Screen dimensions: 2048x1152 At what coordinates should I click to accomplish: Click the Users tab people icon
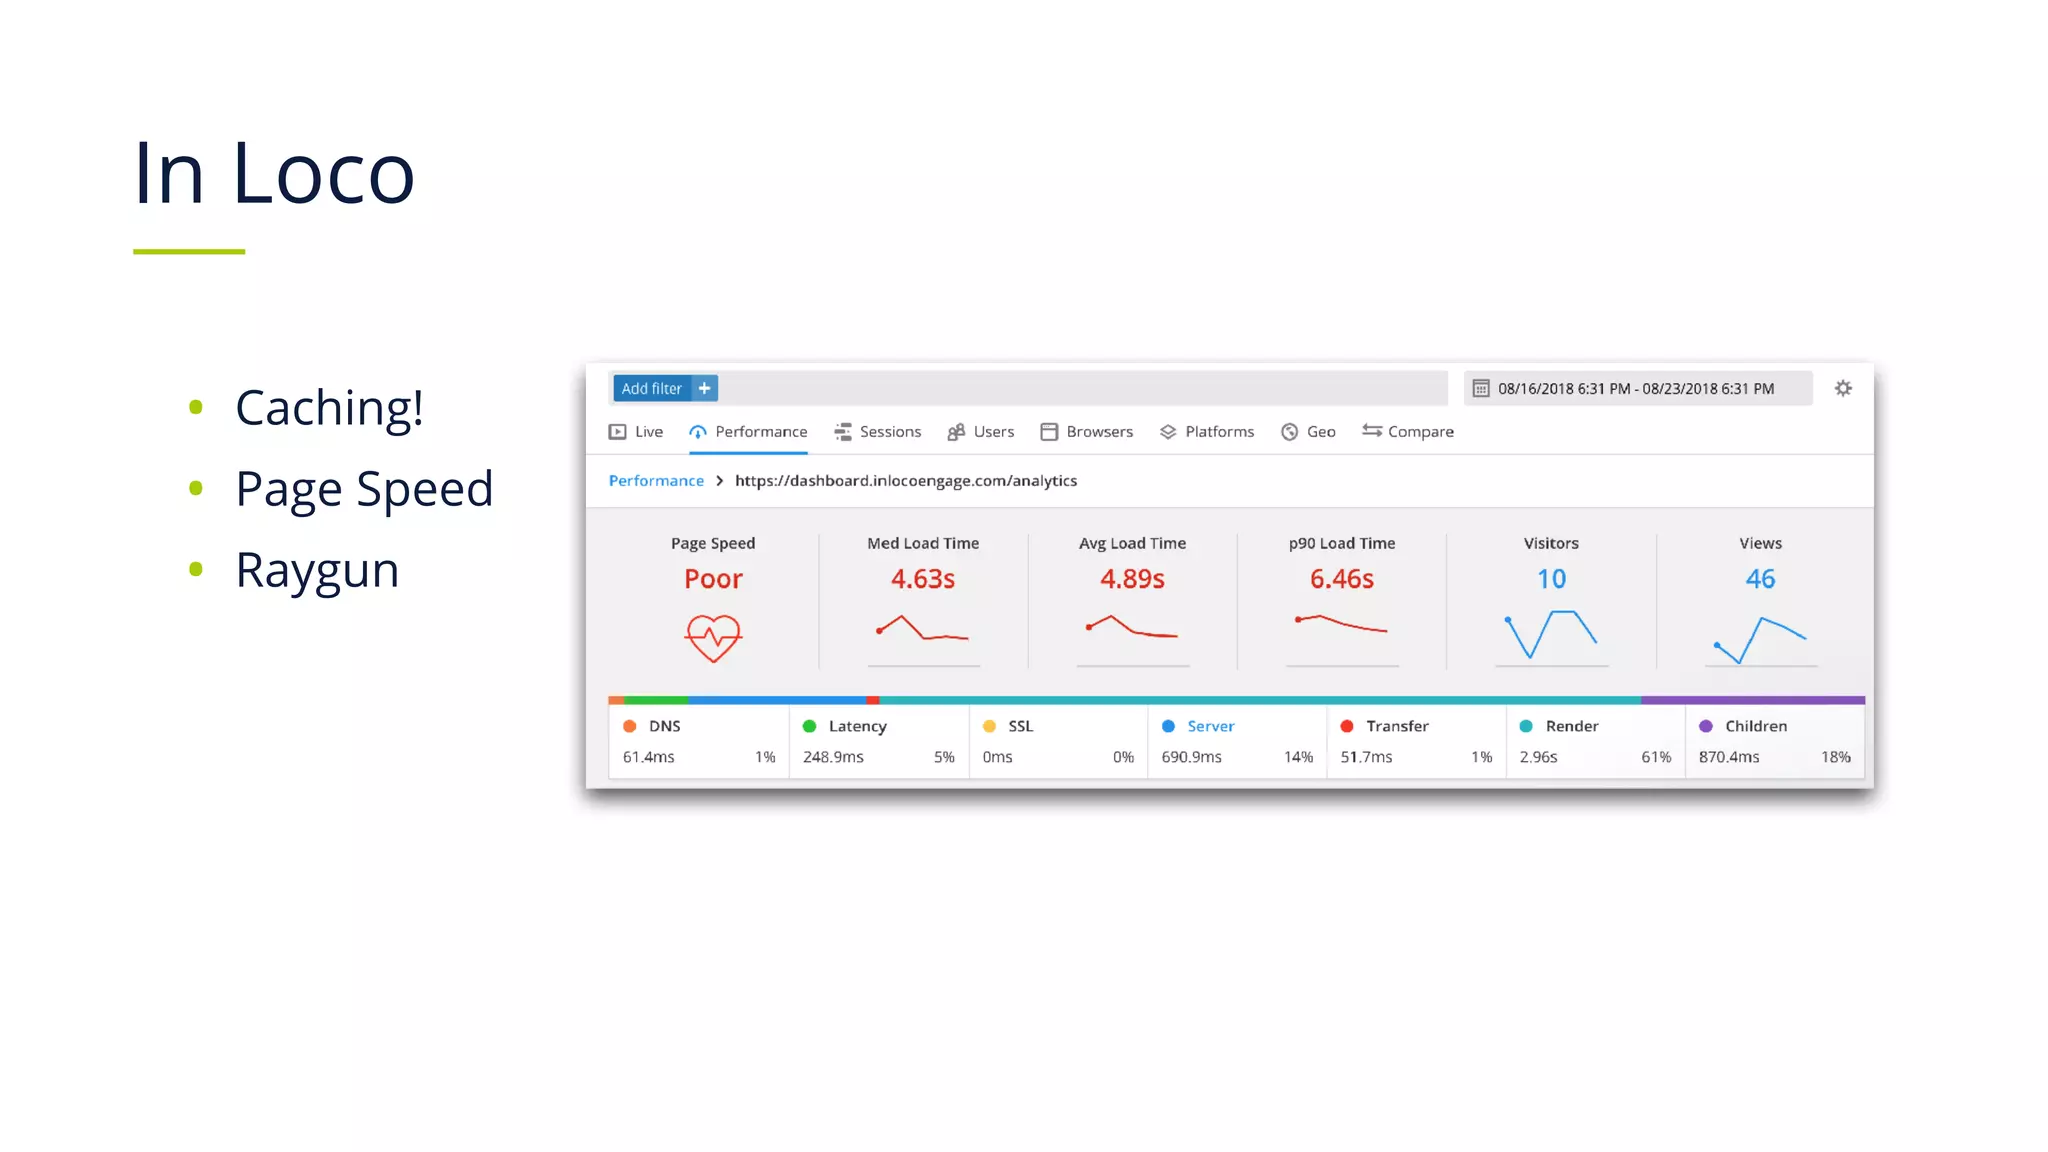pos(956,432)
